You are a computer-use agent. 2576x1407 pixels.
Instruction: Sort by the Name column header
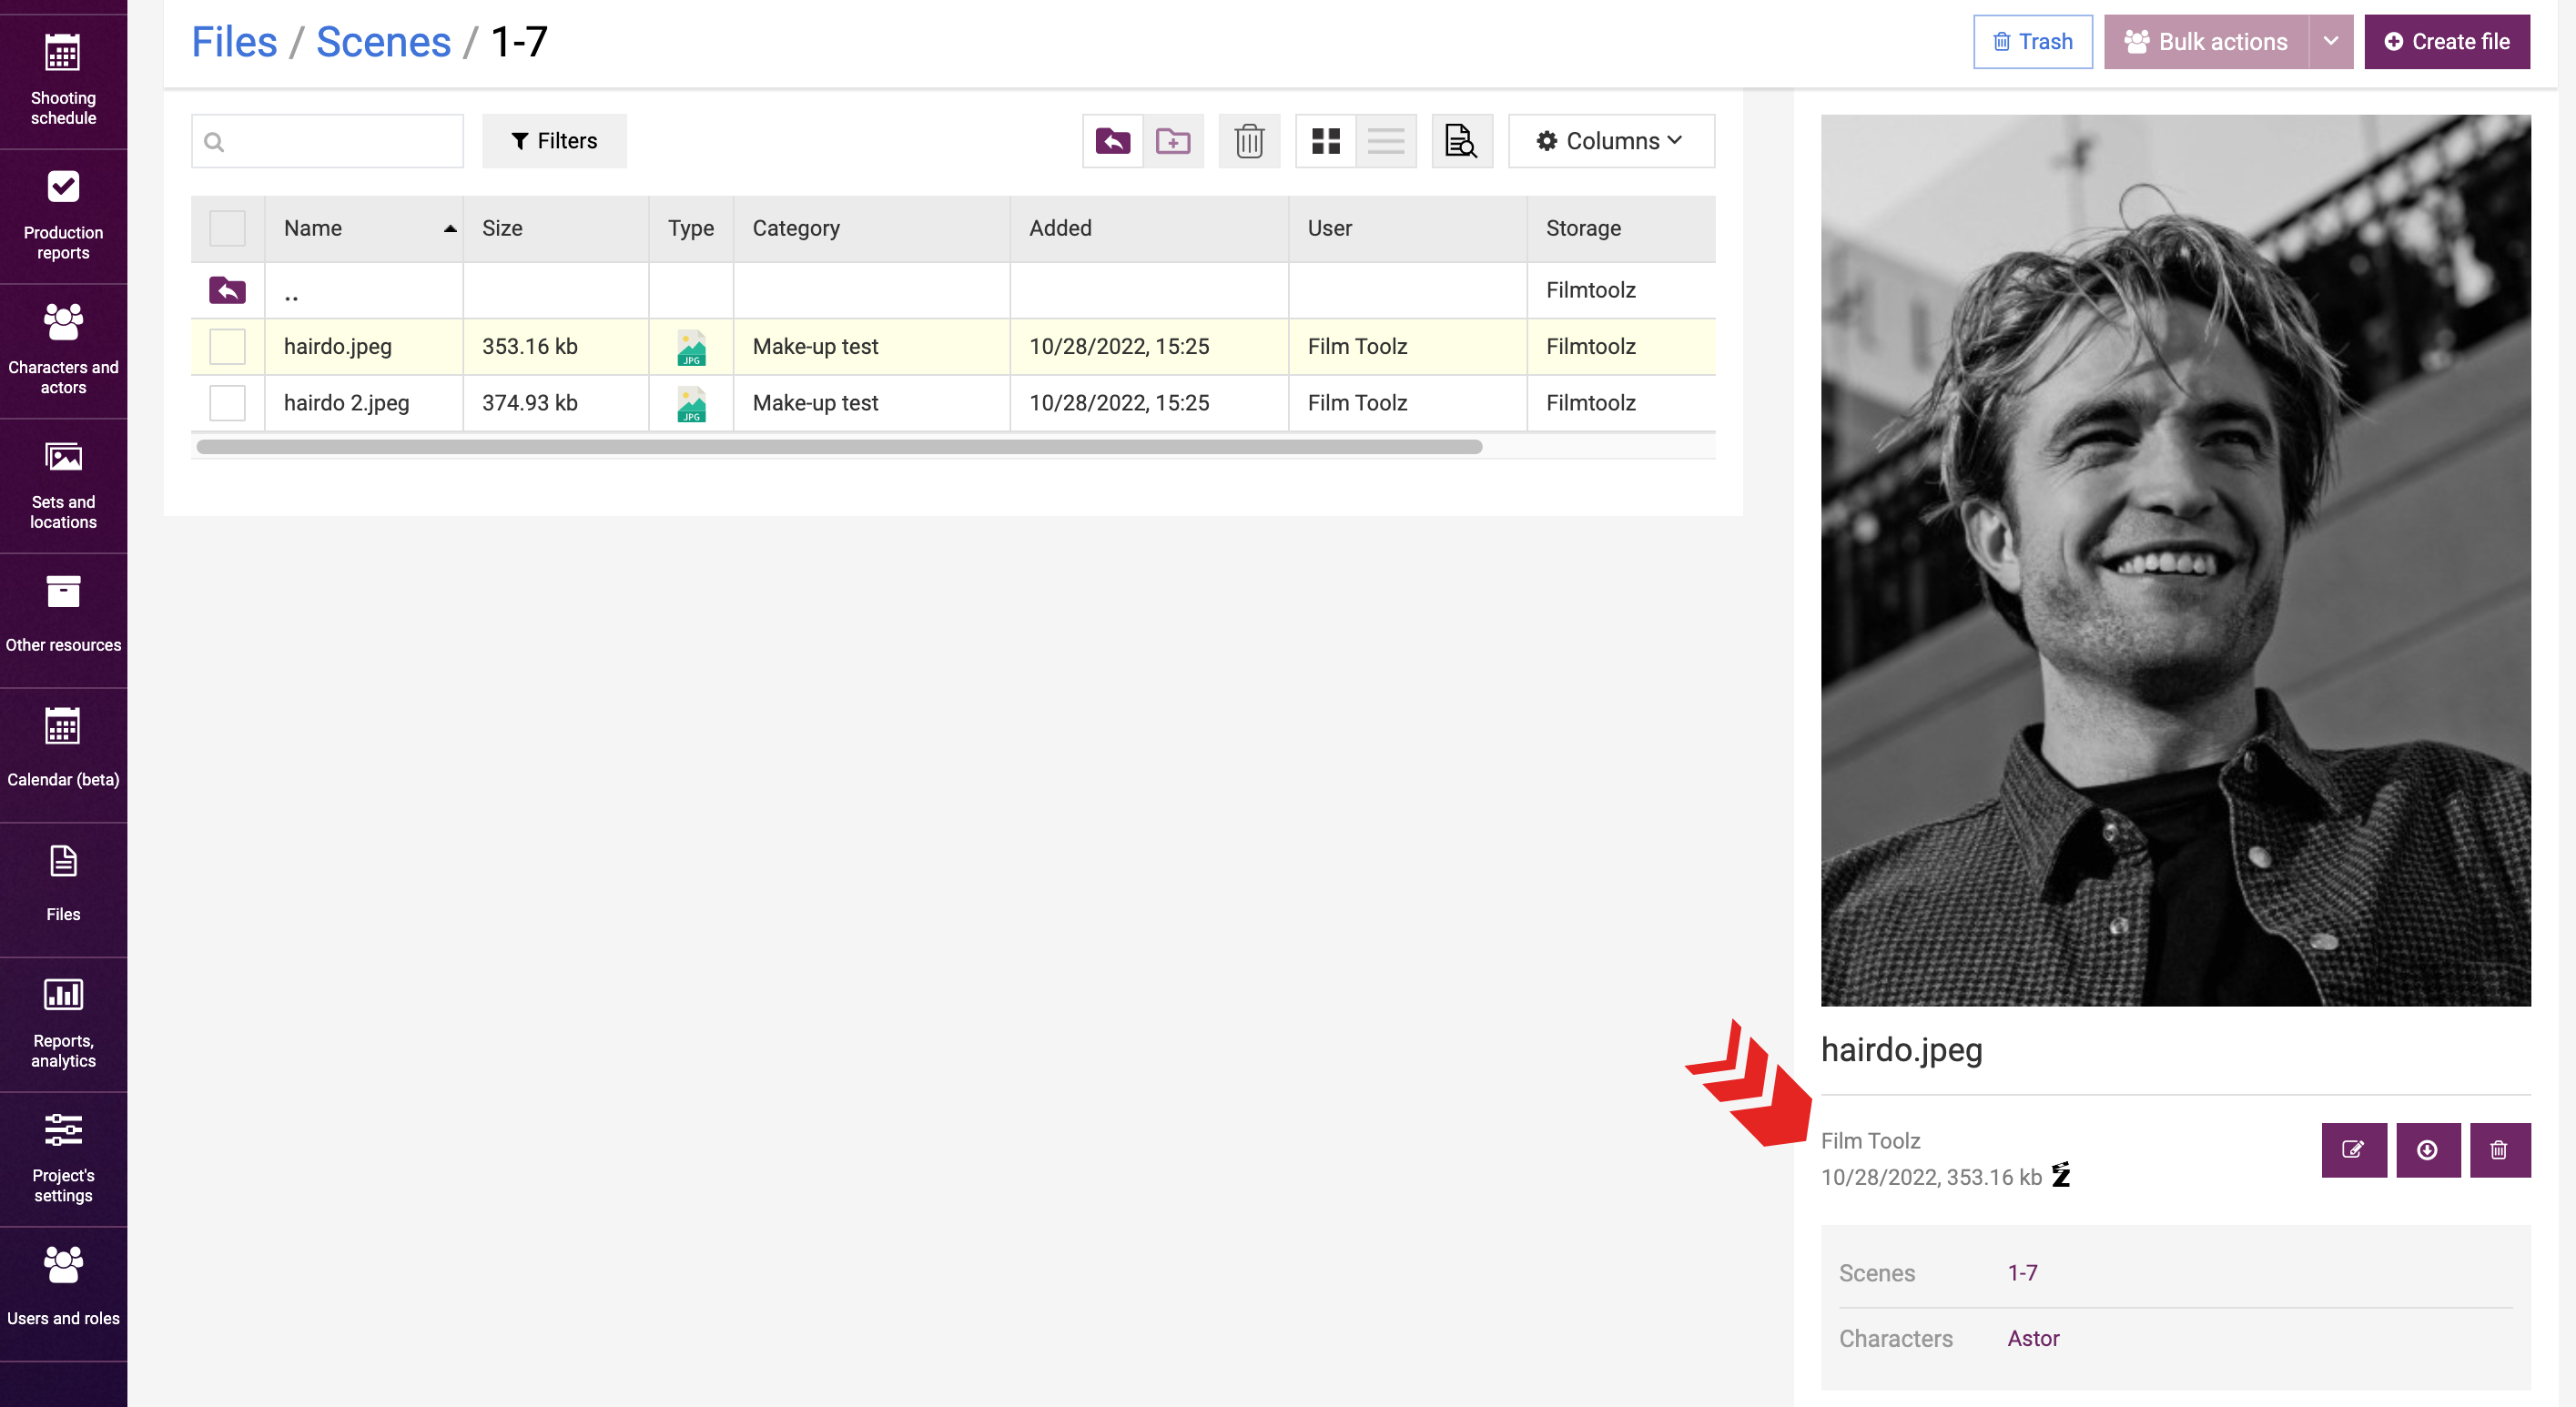[364, 229]
